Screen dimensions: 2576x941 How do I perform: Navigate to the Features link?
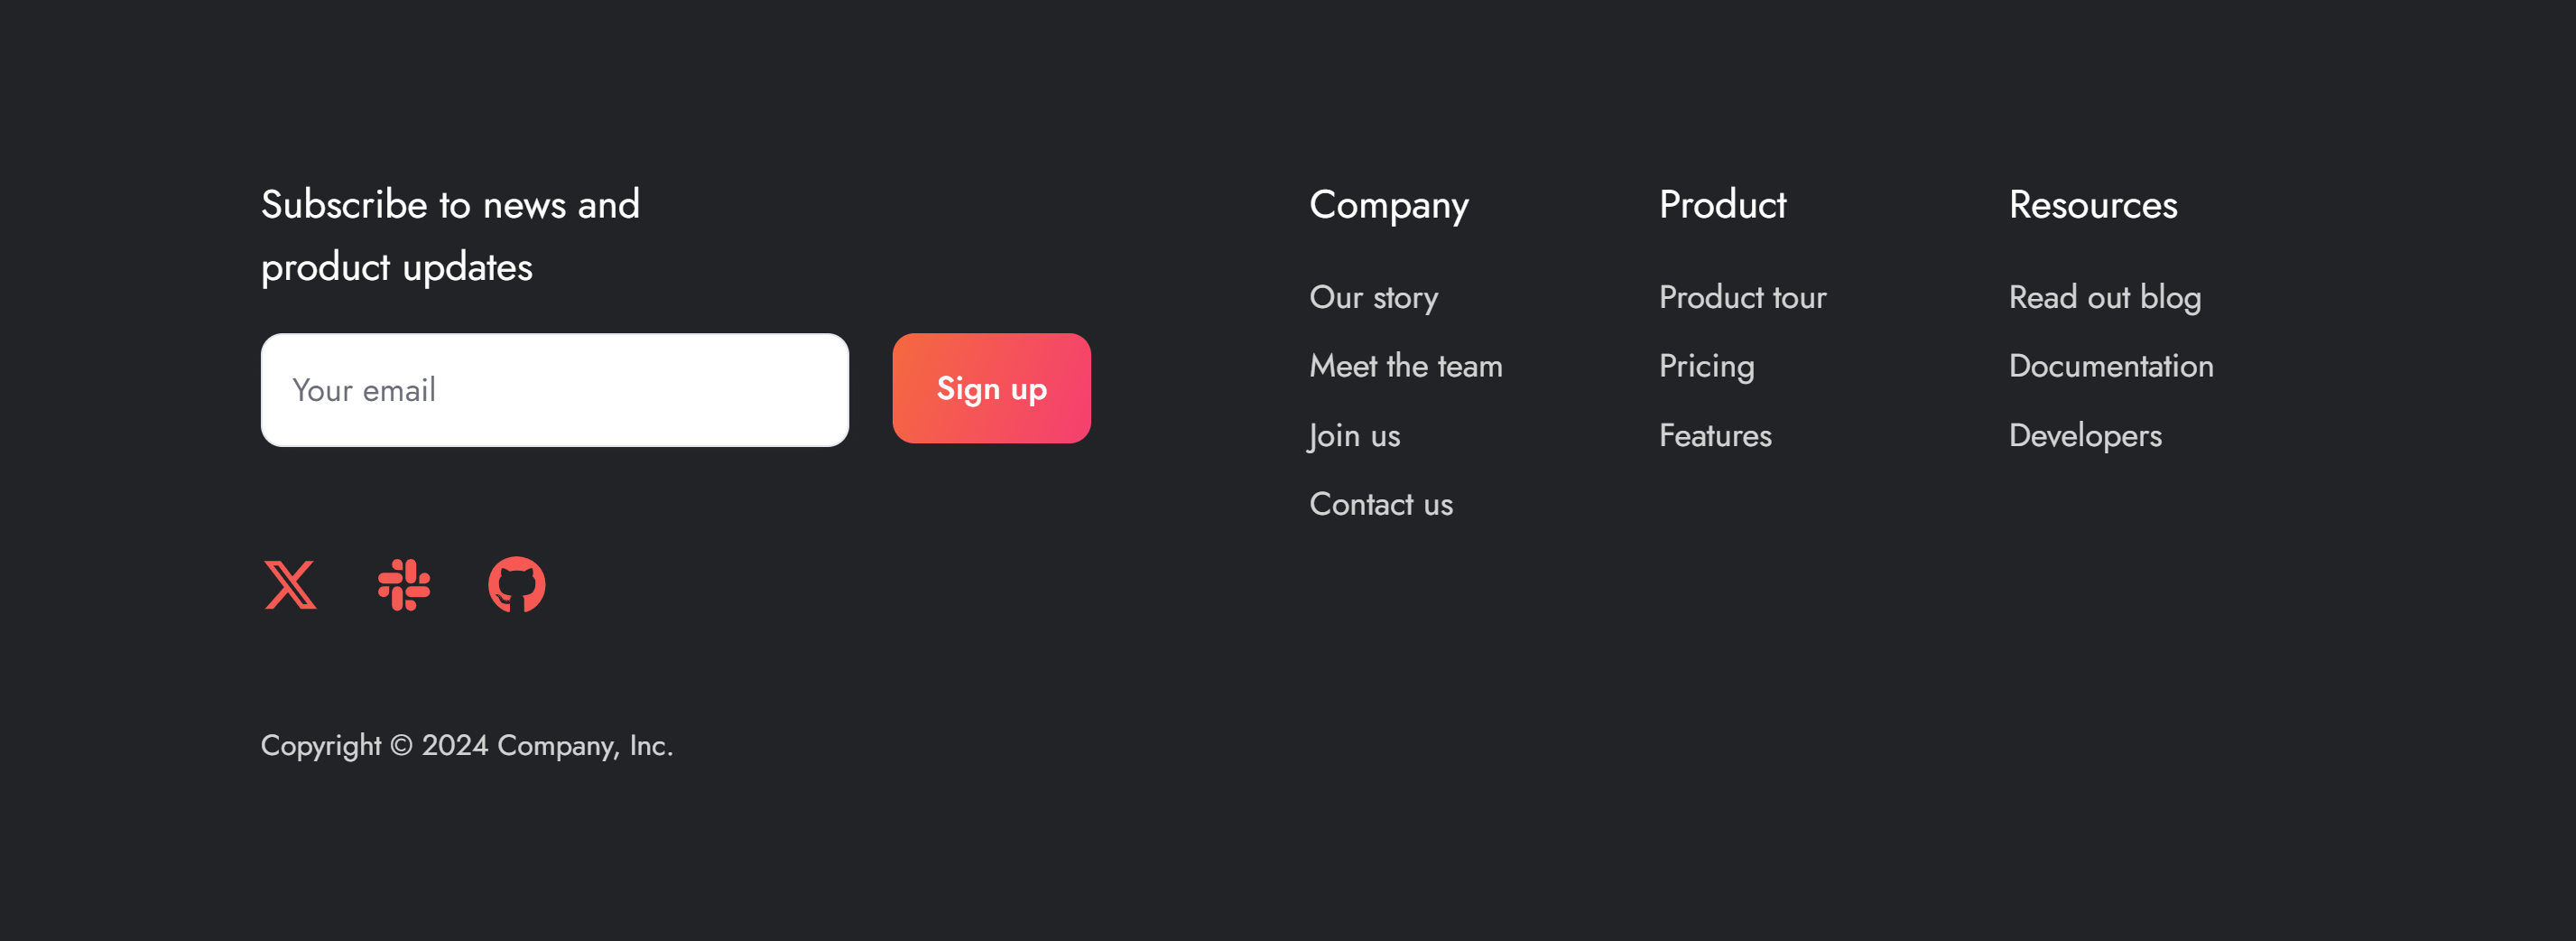(x=1715, y=436)
